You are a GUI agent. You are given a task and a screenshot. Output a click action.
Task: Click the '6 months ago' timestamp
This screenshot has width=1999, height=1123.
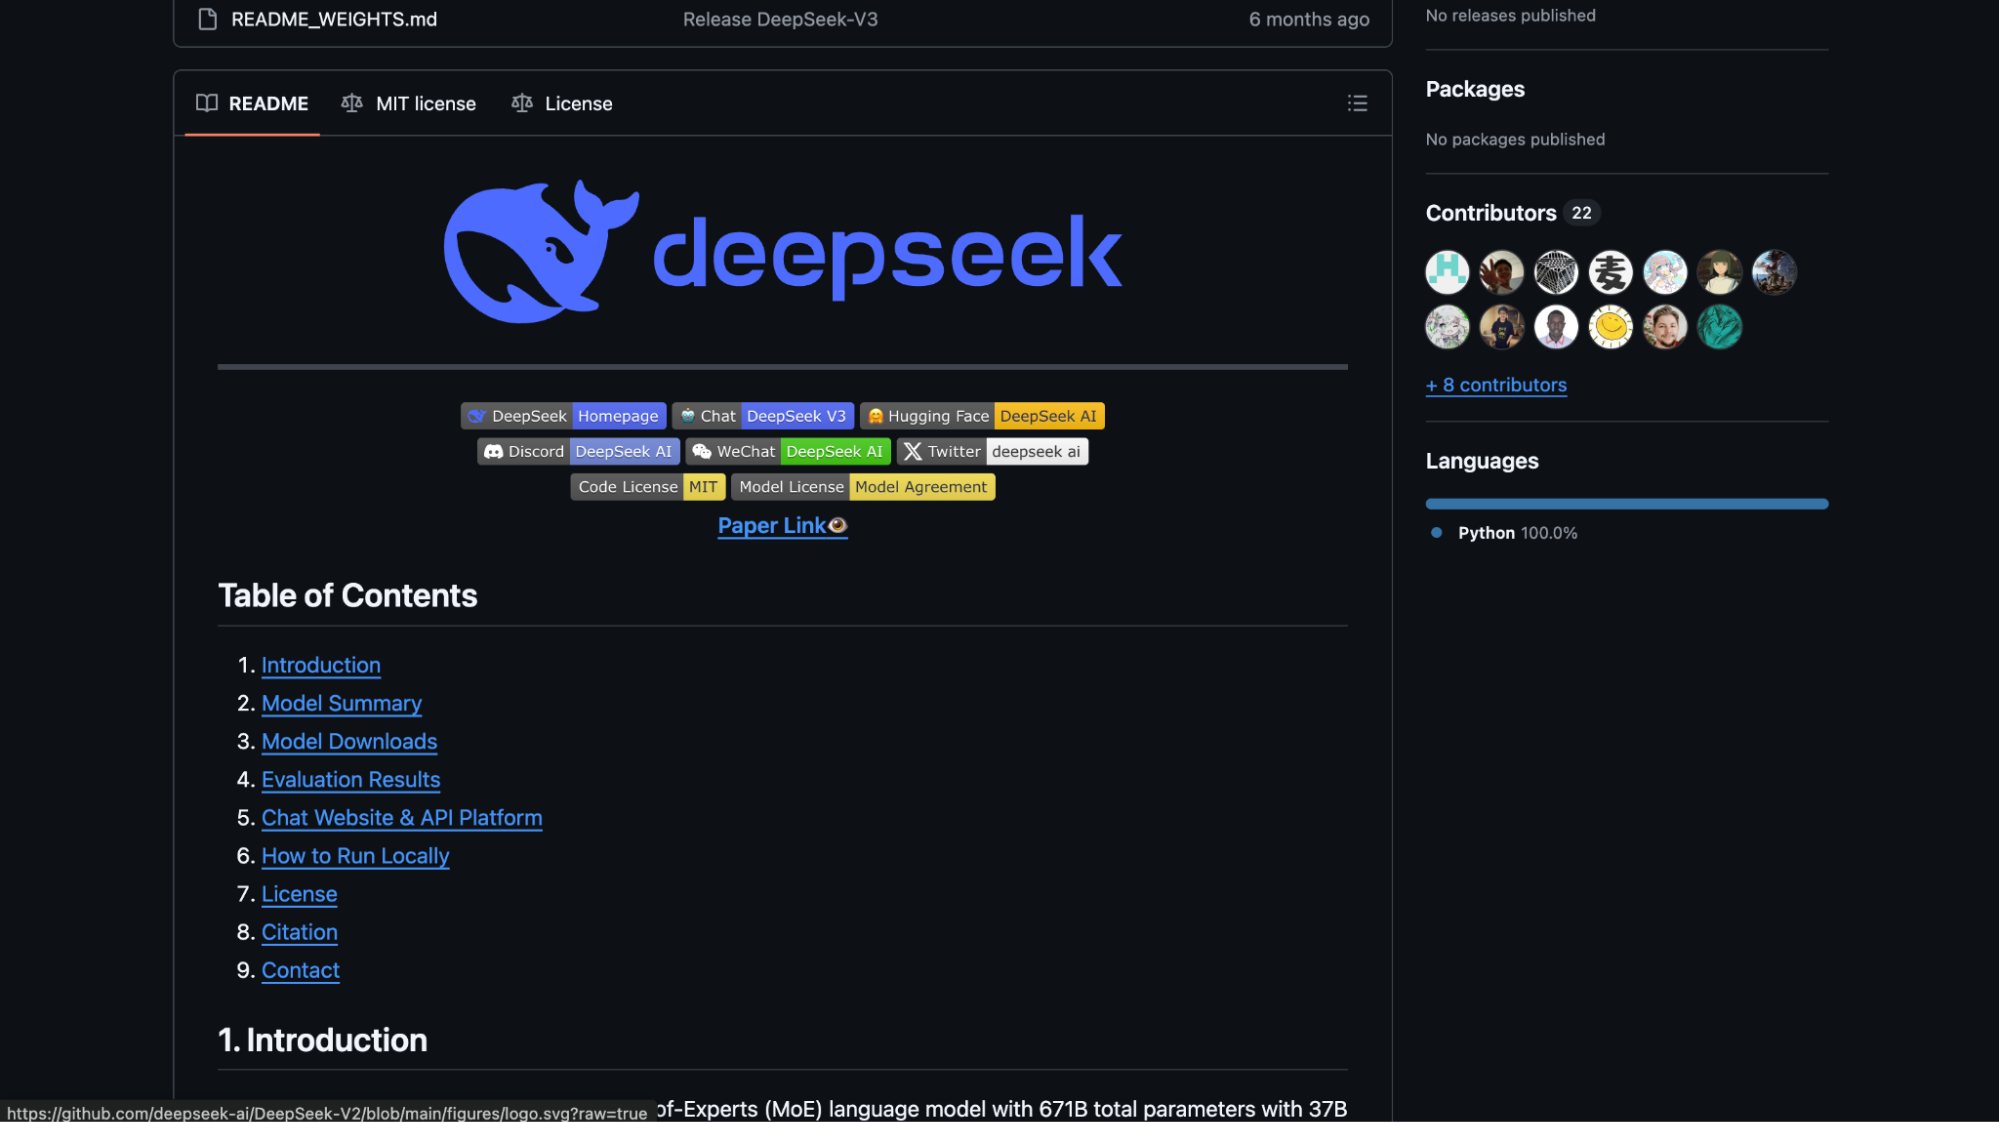click(x=1309, y=19)
